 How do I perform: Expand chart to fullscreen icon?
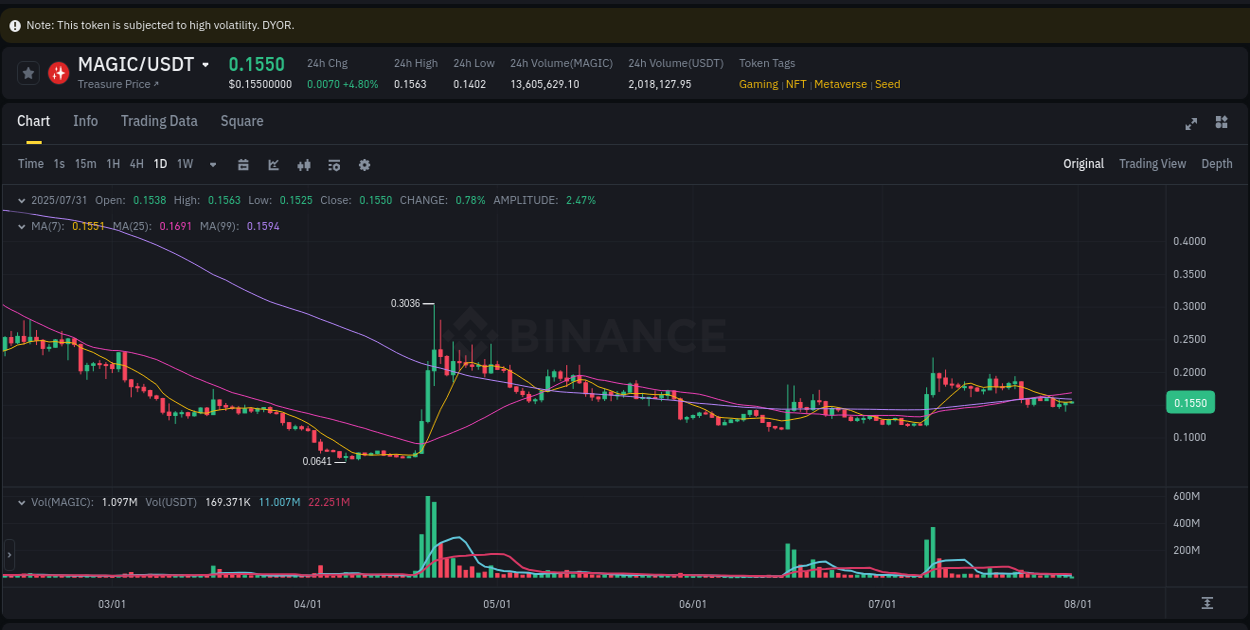pyautogui.click(x=1191, y=123)
